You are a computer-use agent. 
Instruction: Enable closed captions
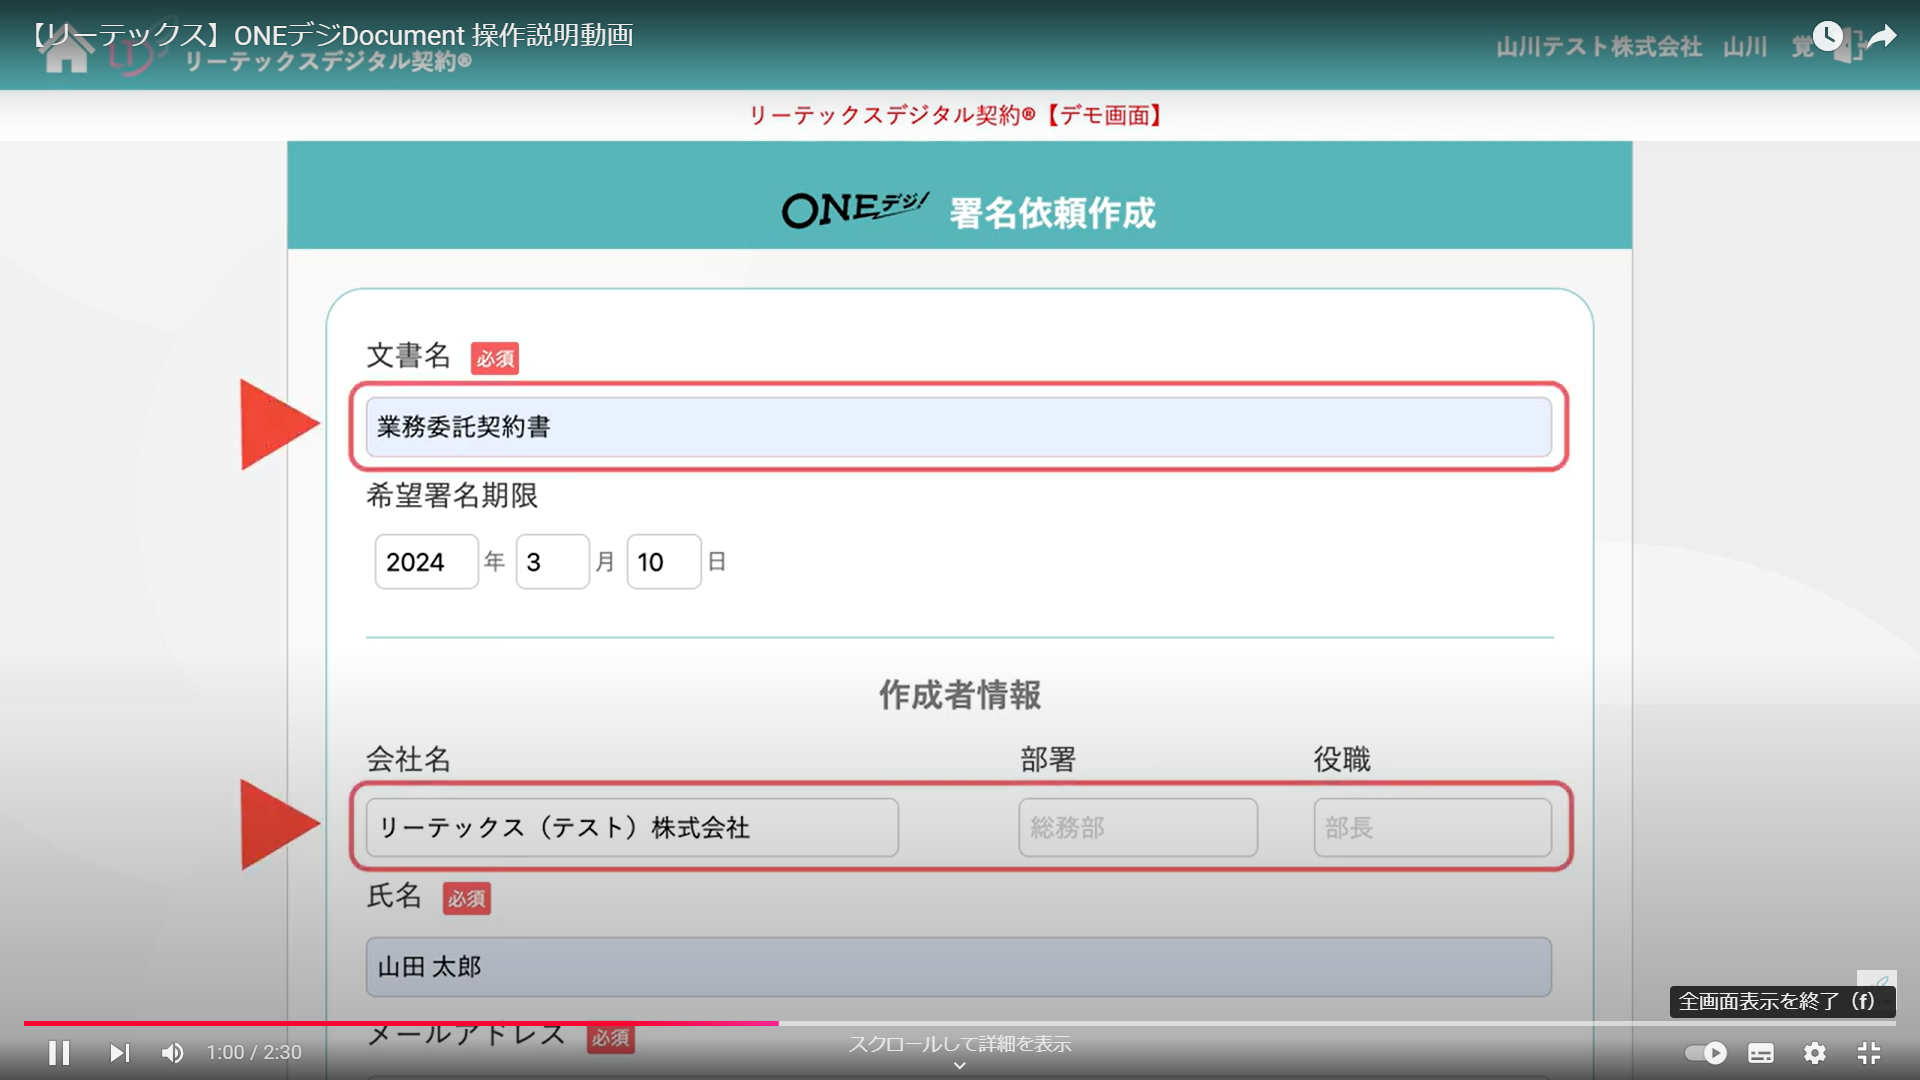pyautogui.click(x=1760, y=1053)
